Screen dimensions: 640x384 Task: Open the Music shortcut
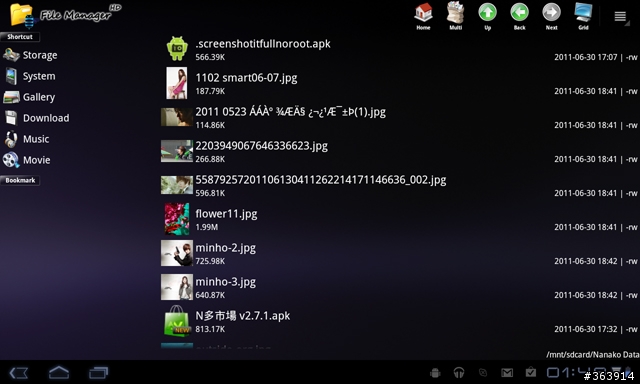(27, 139)
